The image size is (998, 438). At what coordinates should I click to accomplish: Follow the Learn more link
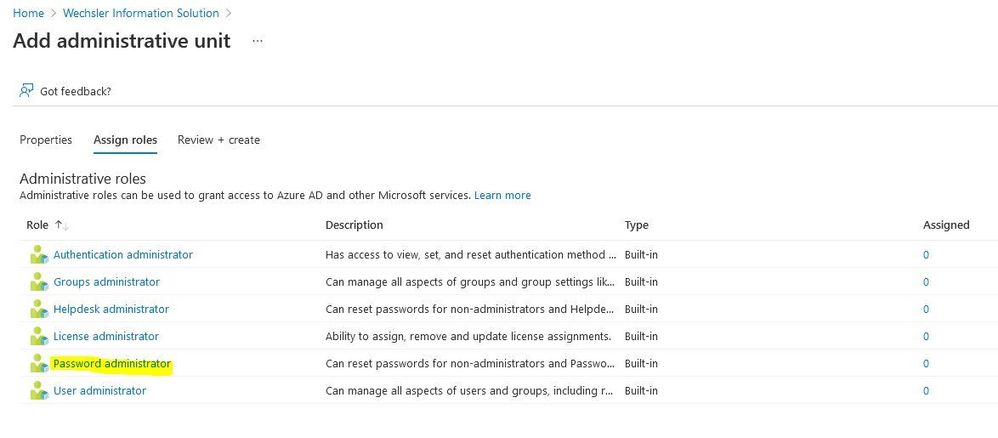point(502,195)
